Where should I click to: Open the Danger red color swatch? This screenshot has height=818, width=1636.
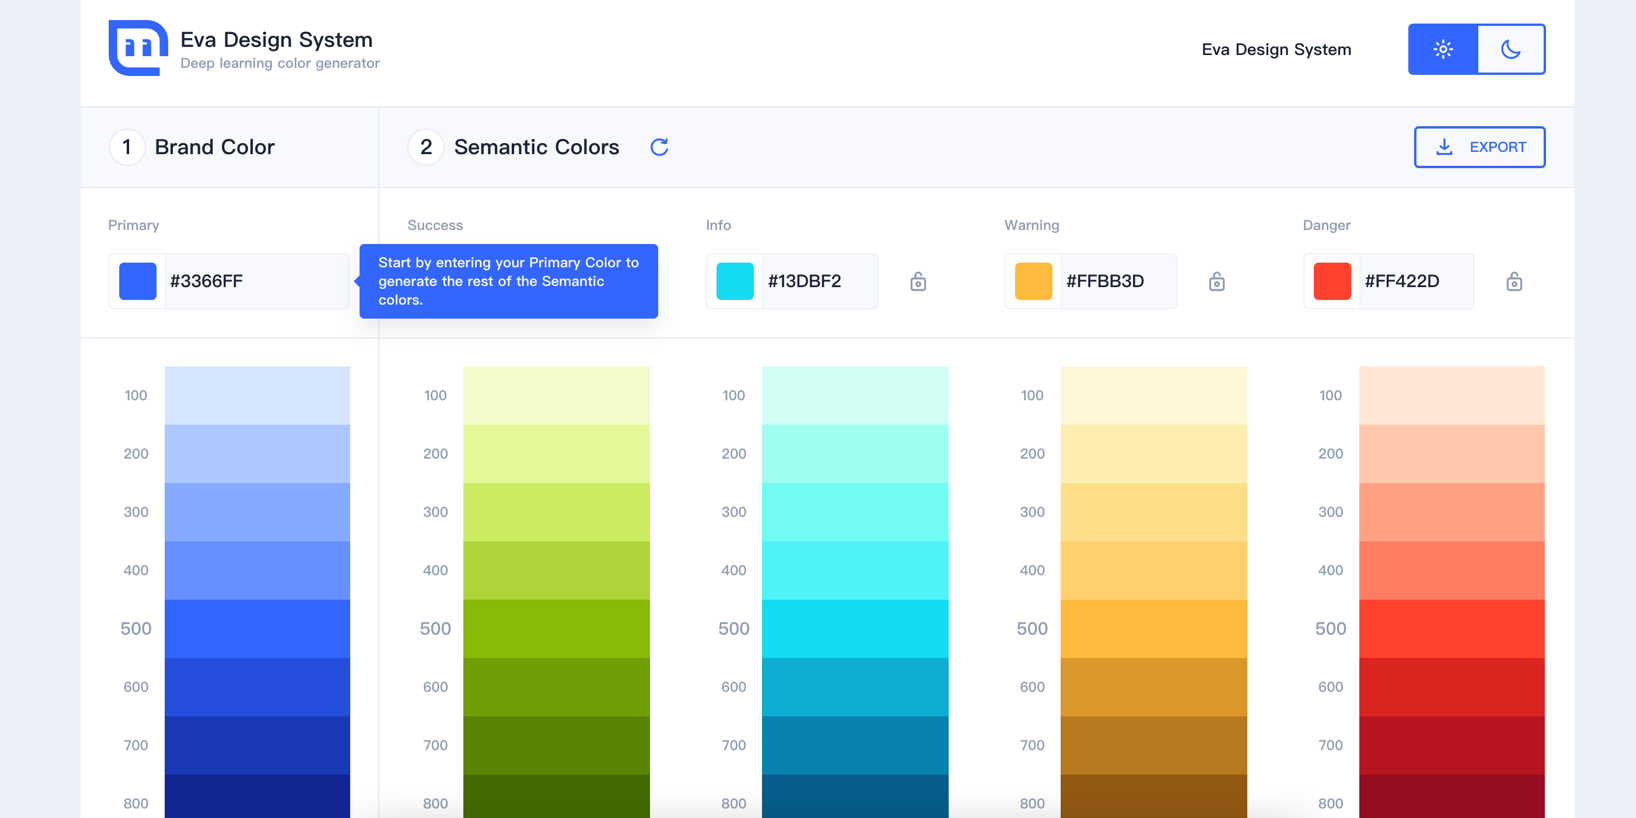(x=1332, y=281)
